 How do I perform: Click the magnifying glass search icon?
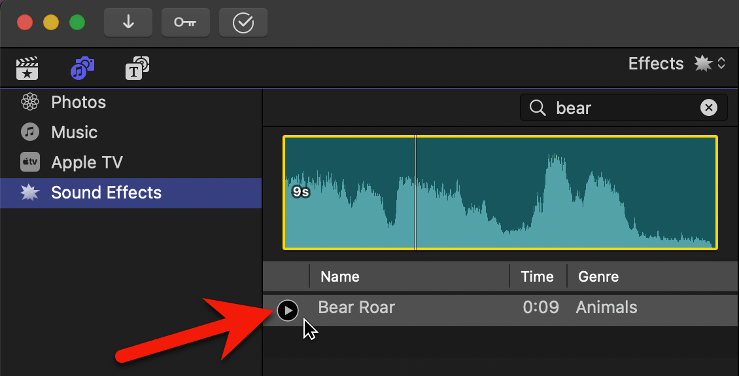(537, 108)
